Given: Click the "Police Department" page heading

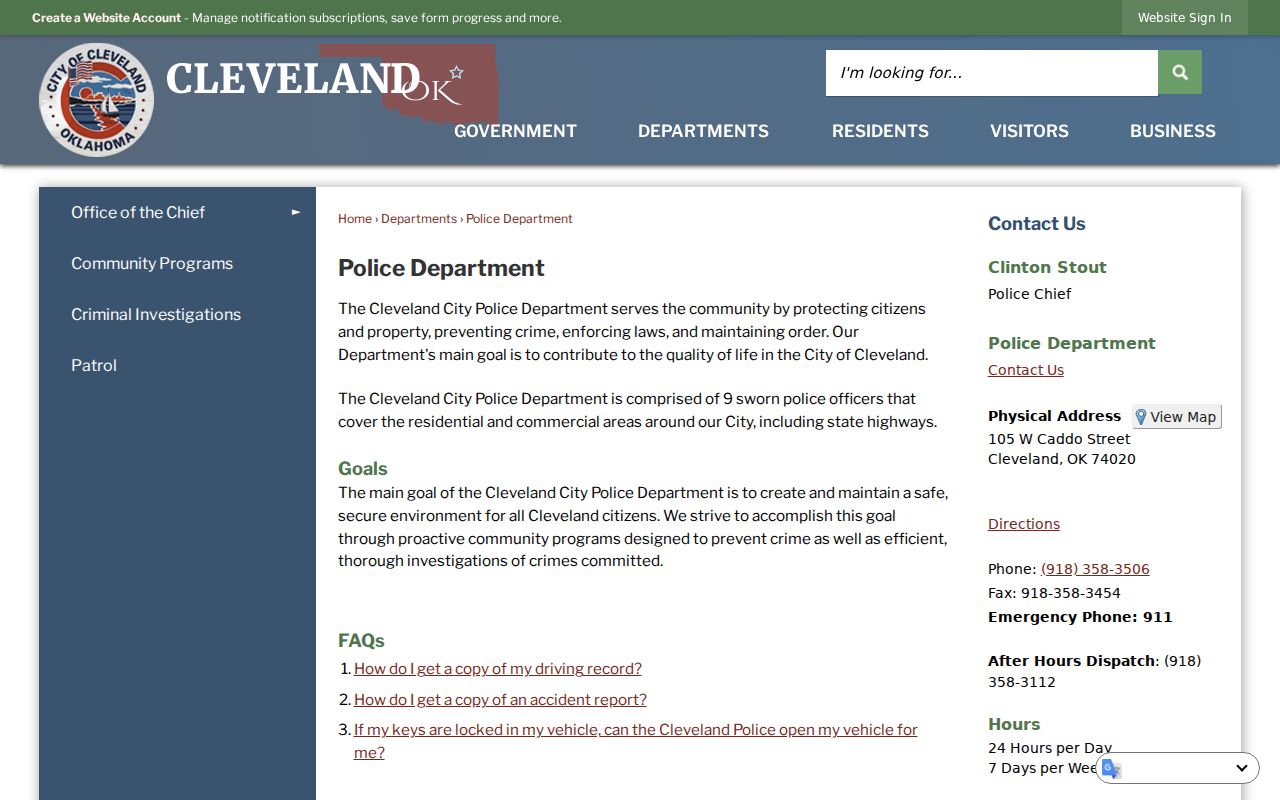Looking at the screenshot, I should (441, 268).
